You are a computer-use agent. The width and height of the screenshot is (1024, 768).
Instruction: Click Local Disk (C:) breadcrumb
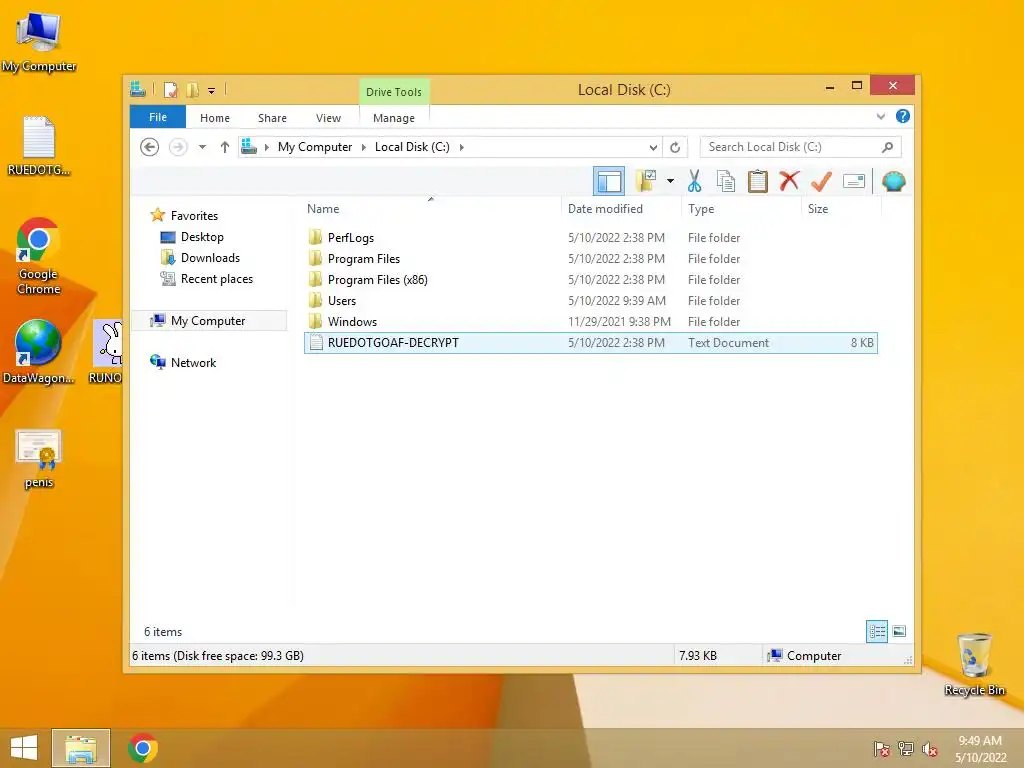(412, 147)
